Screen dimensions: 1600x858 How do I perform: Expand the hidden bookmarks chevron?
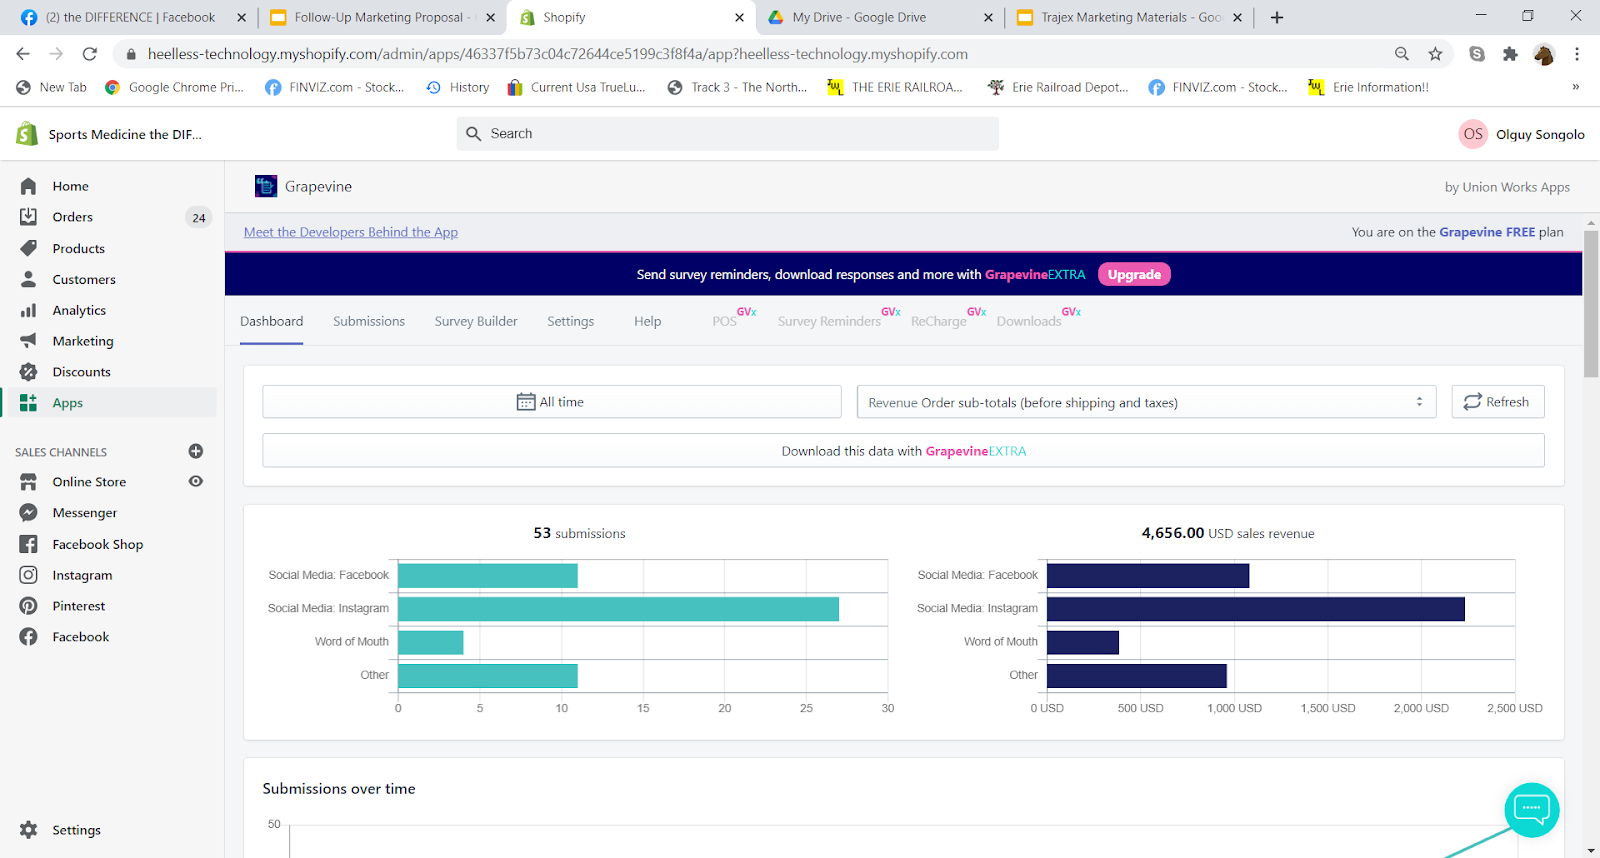(x=1575, y=87)
